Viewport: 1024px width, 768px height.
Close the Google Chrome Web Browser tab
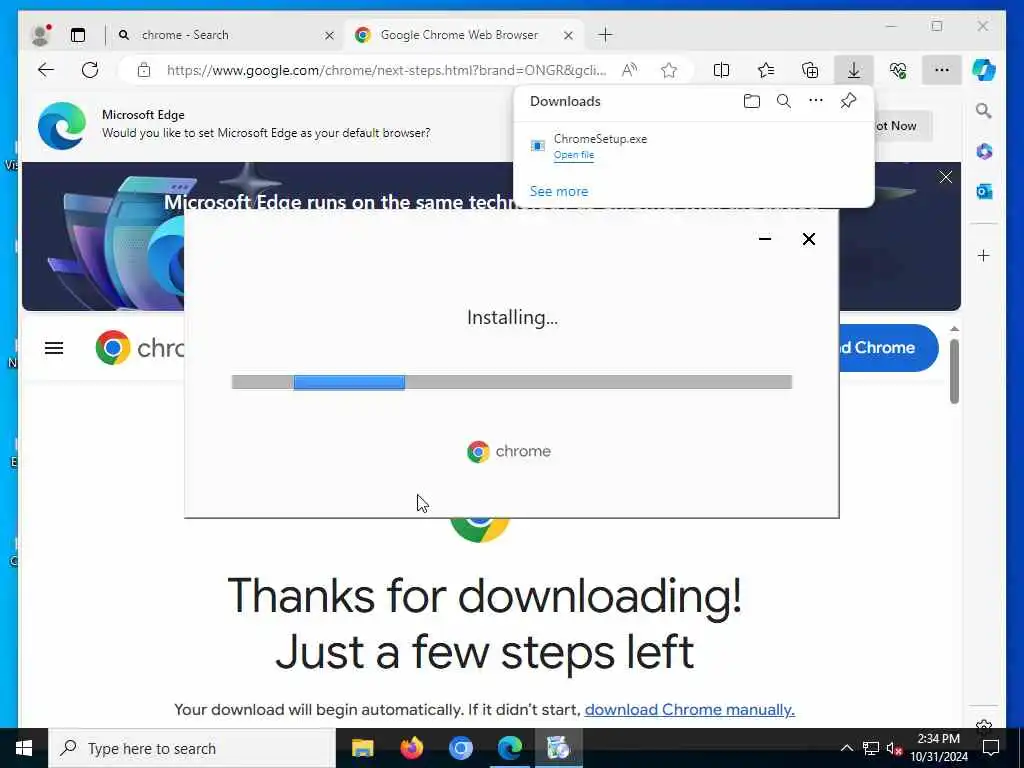568,35
